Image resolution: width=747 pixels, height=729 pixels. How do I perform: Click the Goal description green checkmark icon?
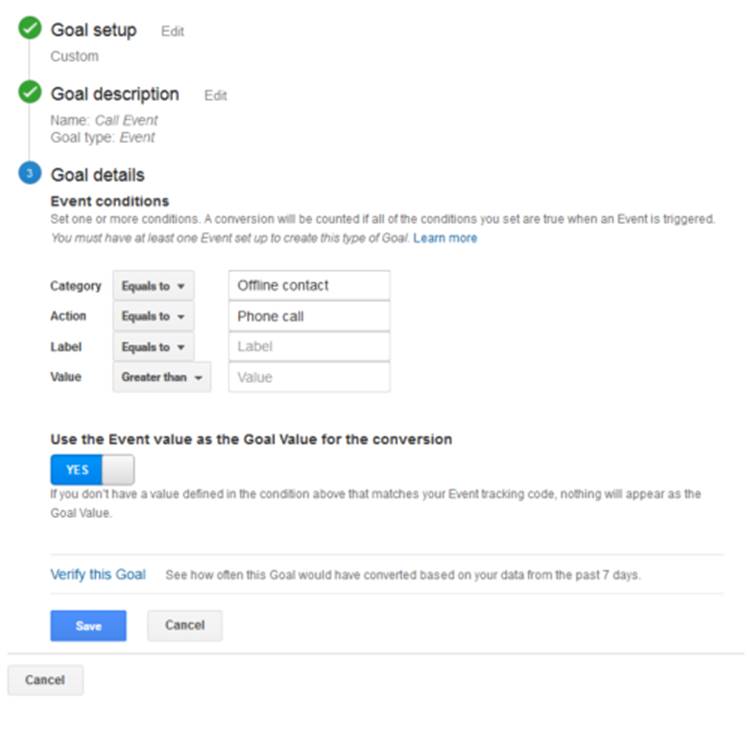click(30, 92)
